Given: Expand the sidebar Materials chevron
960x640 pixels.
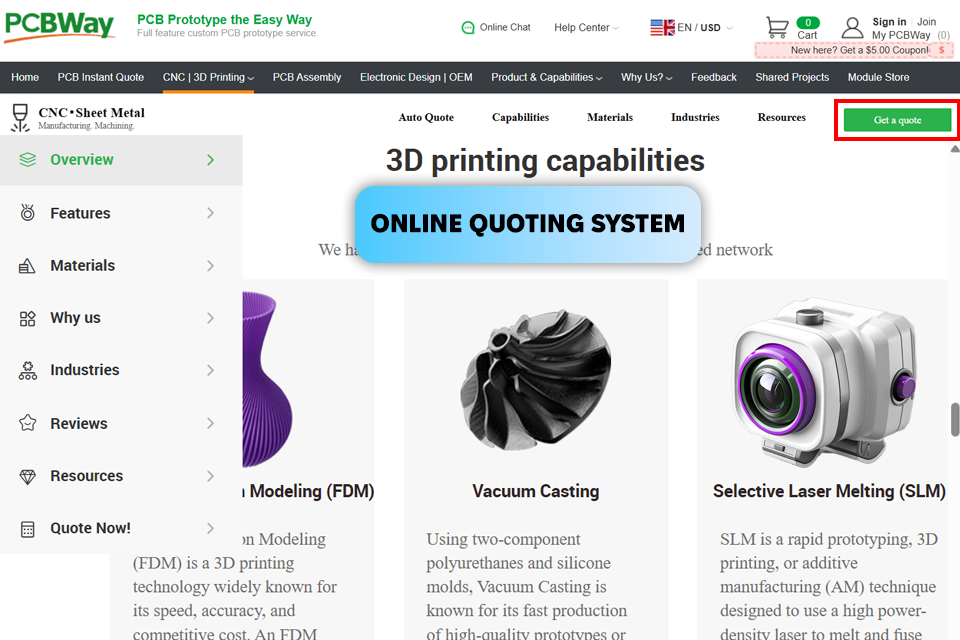Looking at the screenshot, I should [x=211, y=266].
